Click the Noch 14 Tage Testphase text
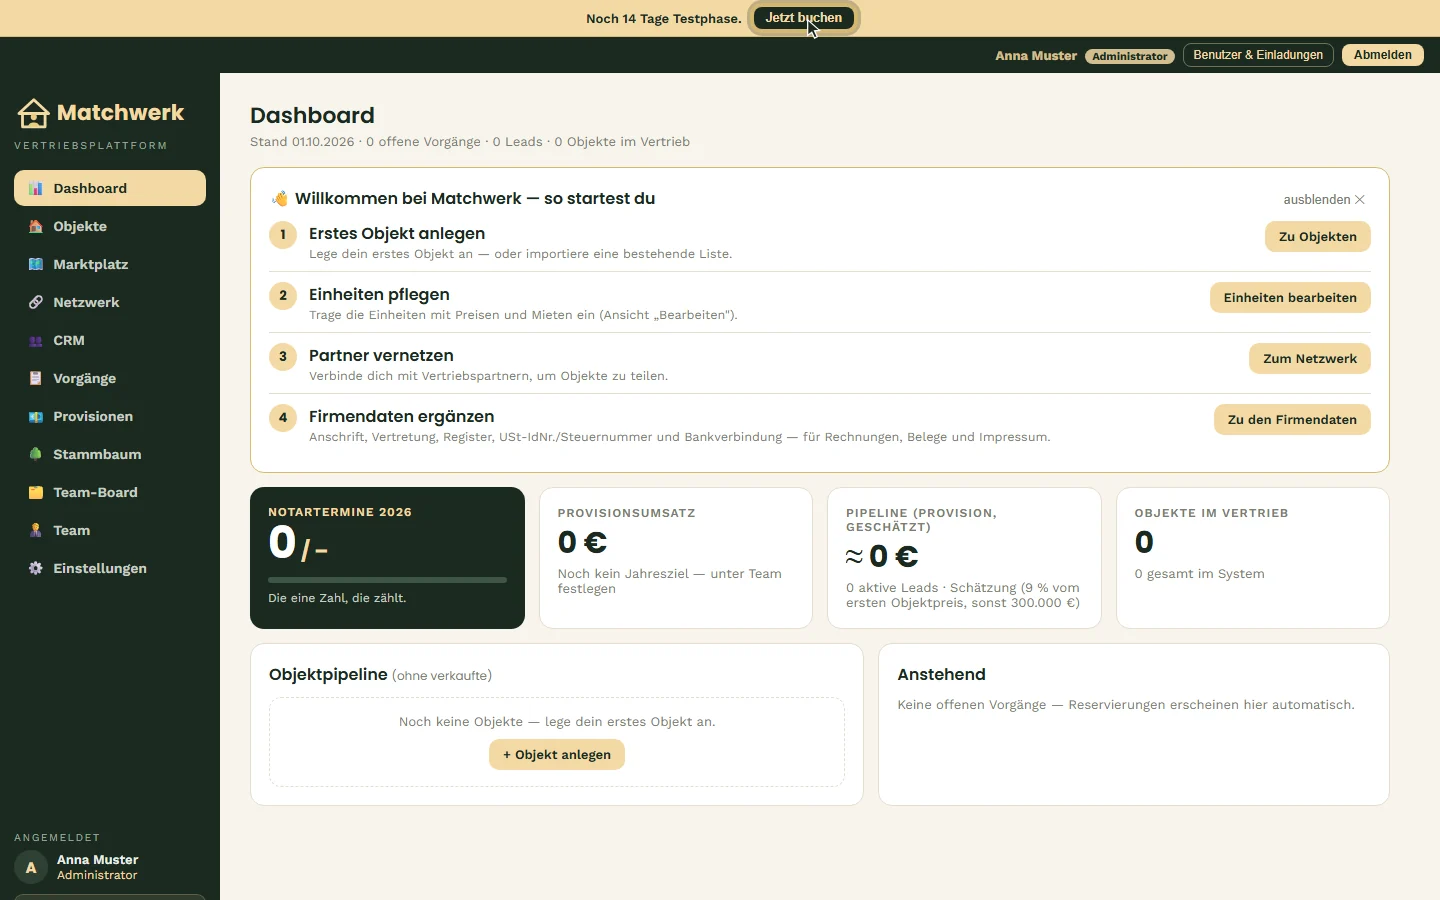The image size is (1440, 900). tap(664, 19)
